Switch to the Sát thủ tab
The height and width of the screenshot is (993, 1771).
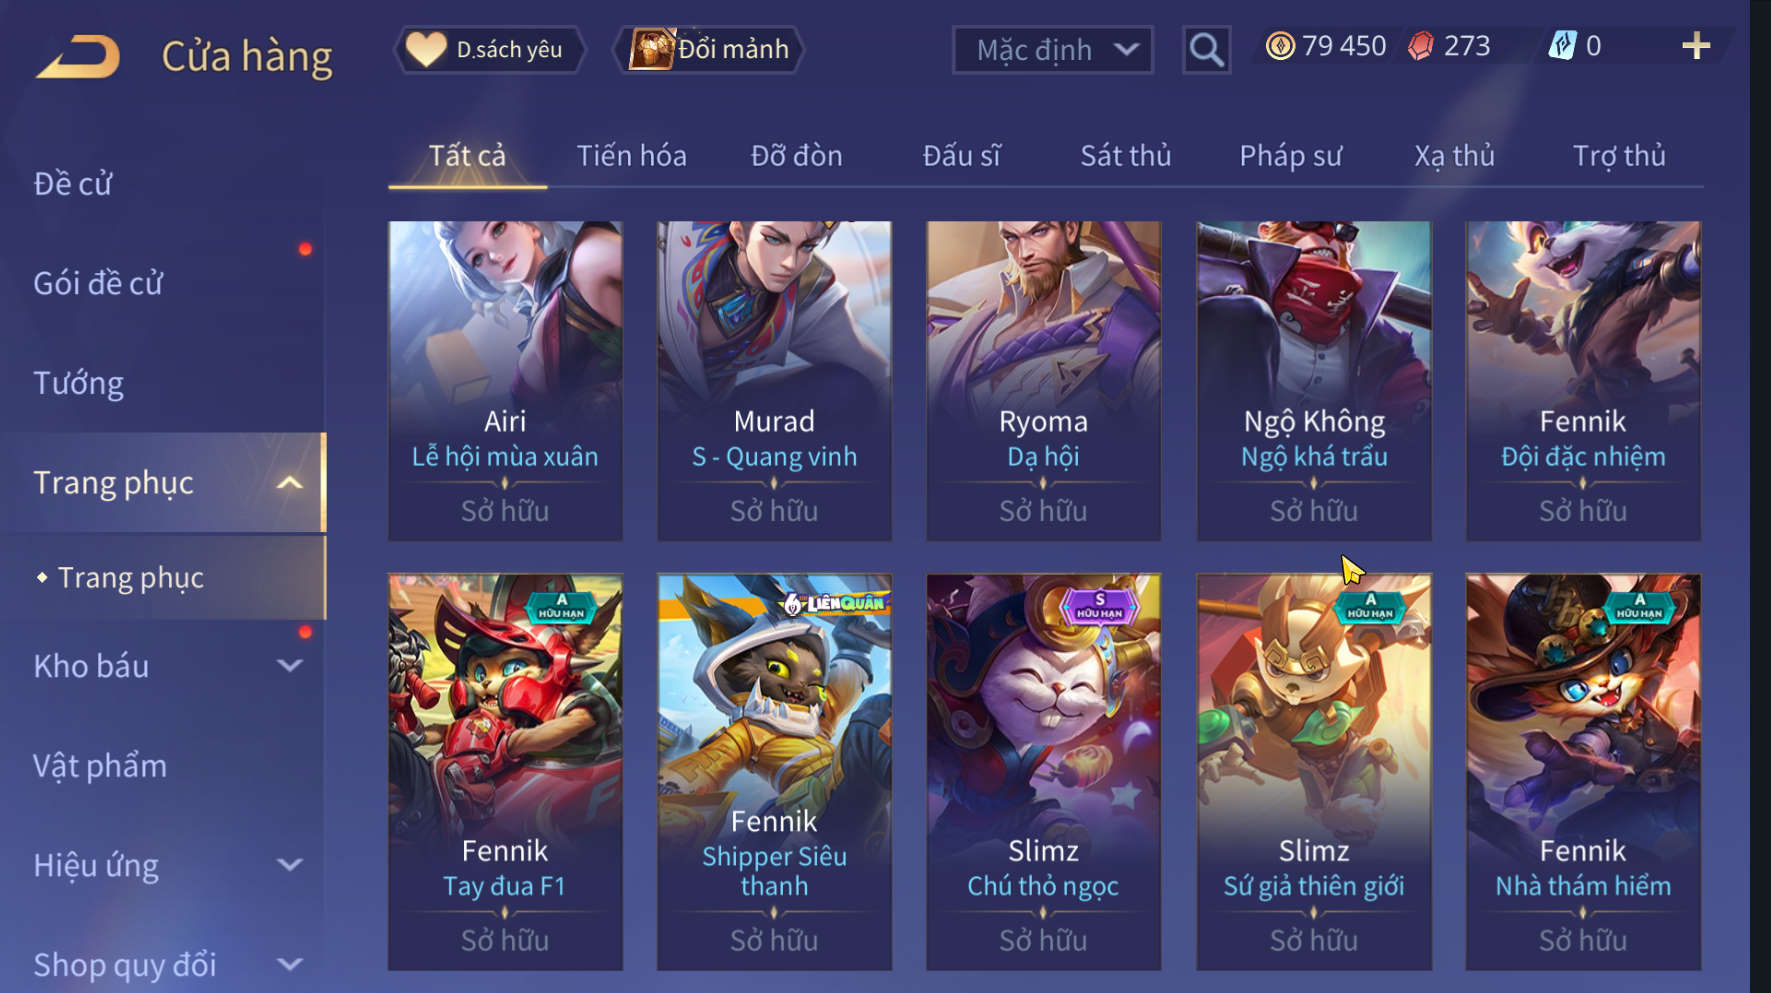(x=1125, y=156)
